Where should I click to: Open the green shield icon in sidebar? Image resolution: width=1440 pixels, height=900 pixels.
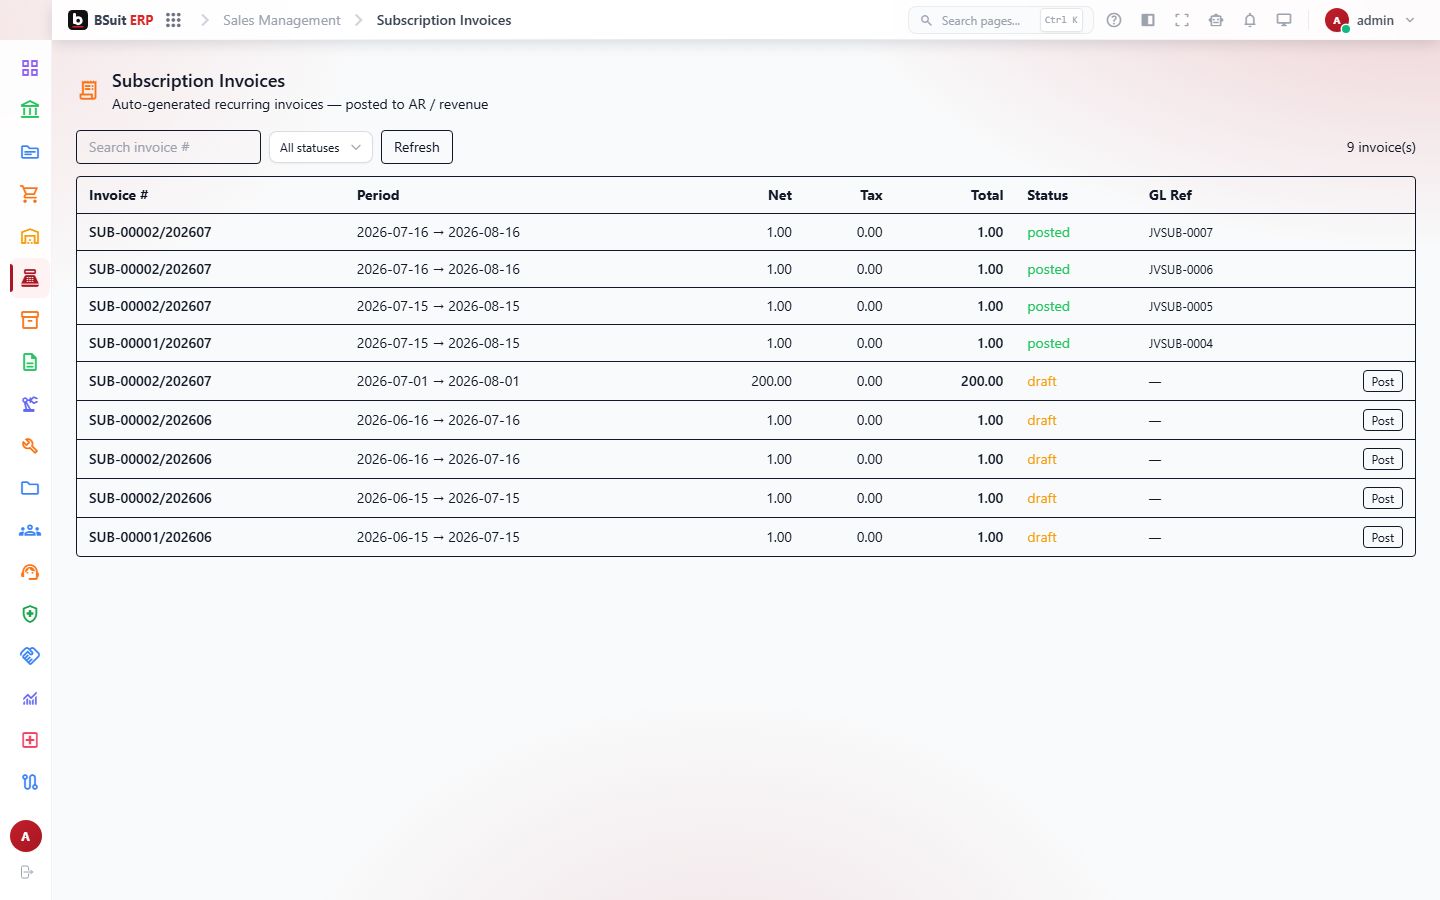pos(30,614)
